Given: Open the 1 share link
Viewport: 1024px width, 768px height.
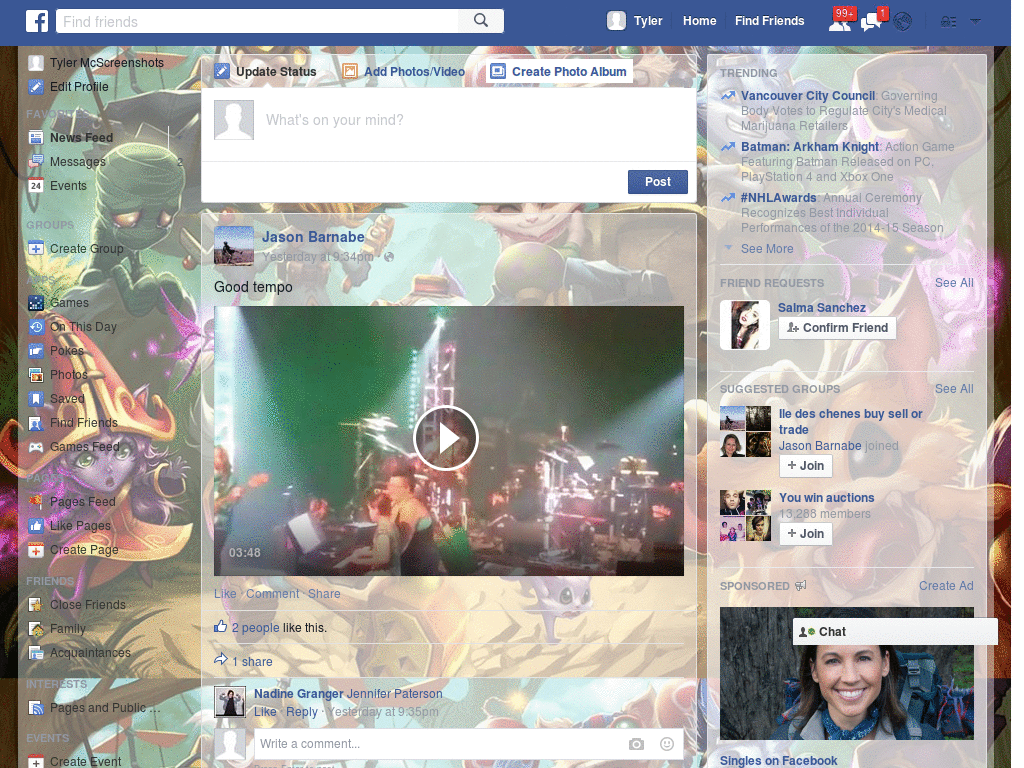Looking at the screenshot, I should coord(252,662).
